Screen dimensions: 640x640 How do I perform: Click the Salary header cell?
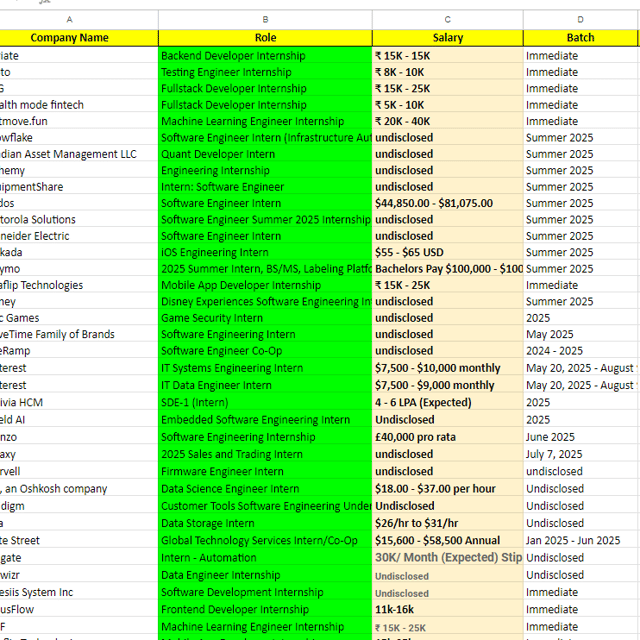[x=448, y=38]
